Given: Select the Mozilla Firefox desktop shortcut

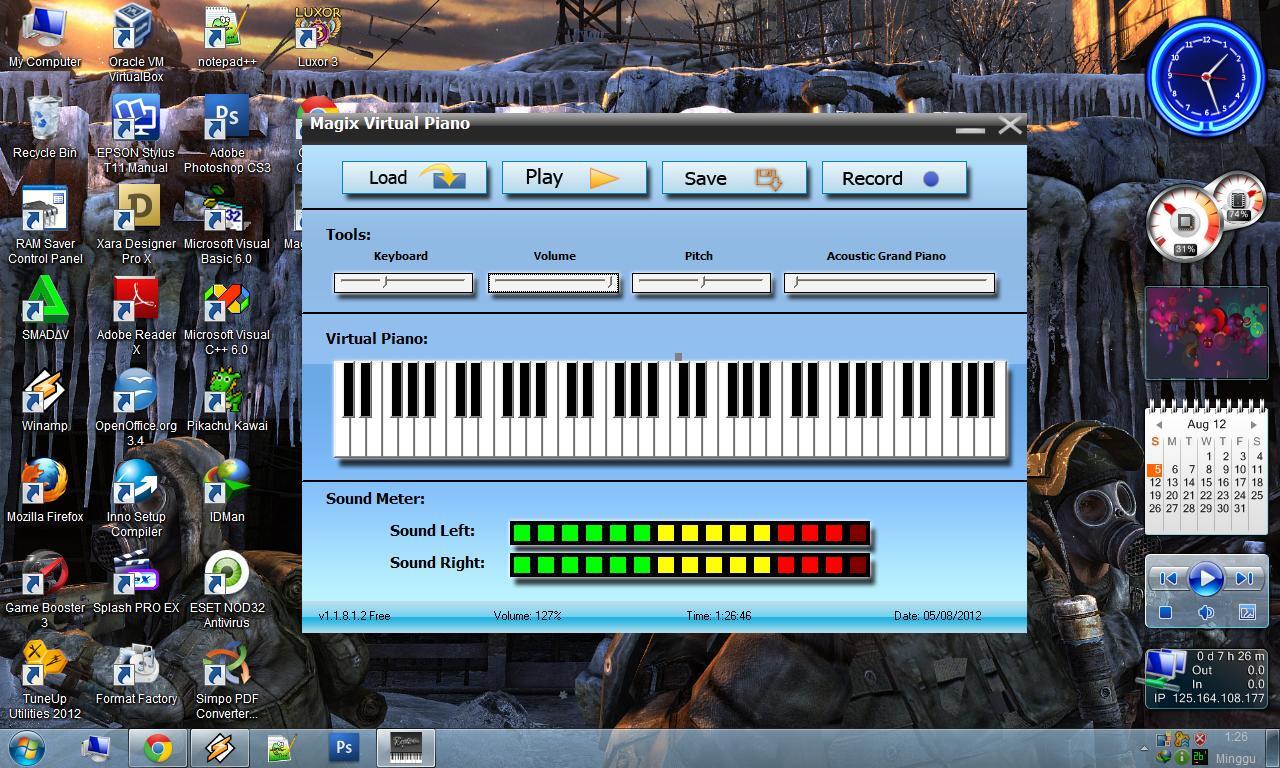Looking at the screenshot, I should pos(45,491).
